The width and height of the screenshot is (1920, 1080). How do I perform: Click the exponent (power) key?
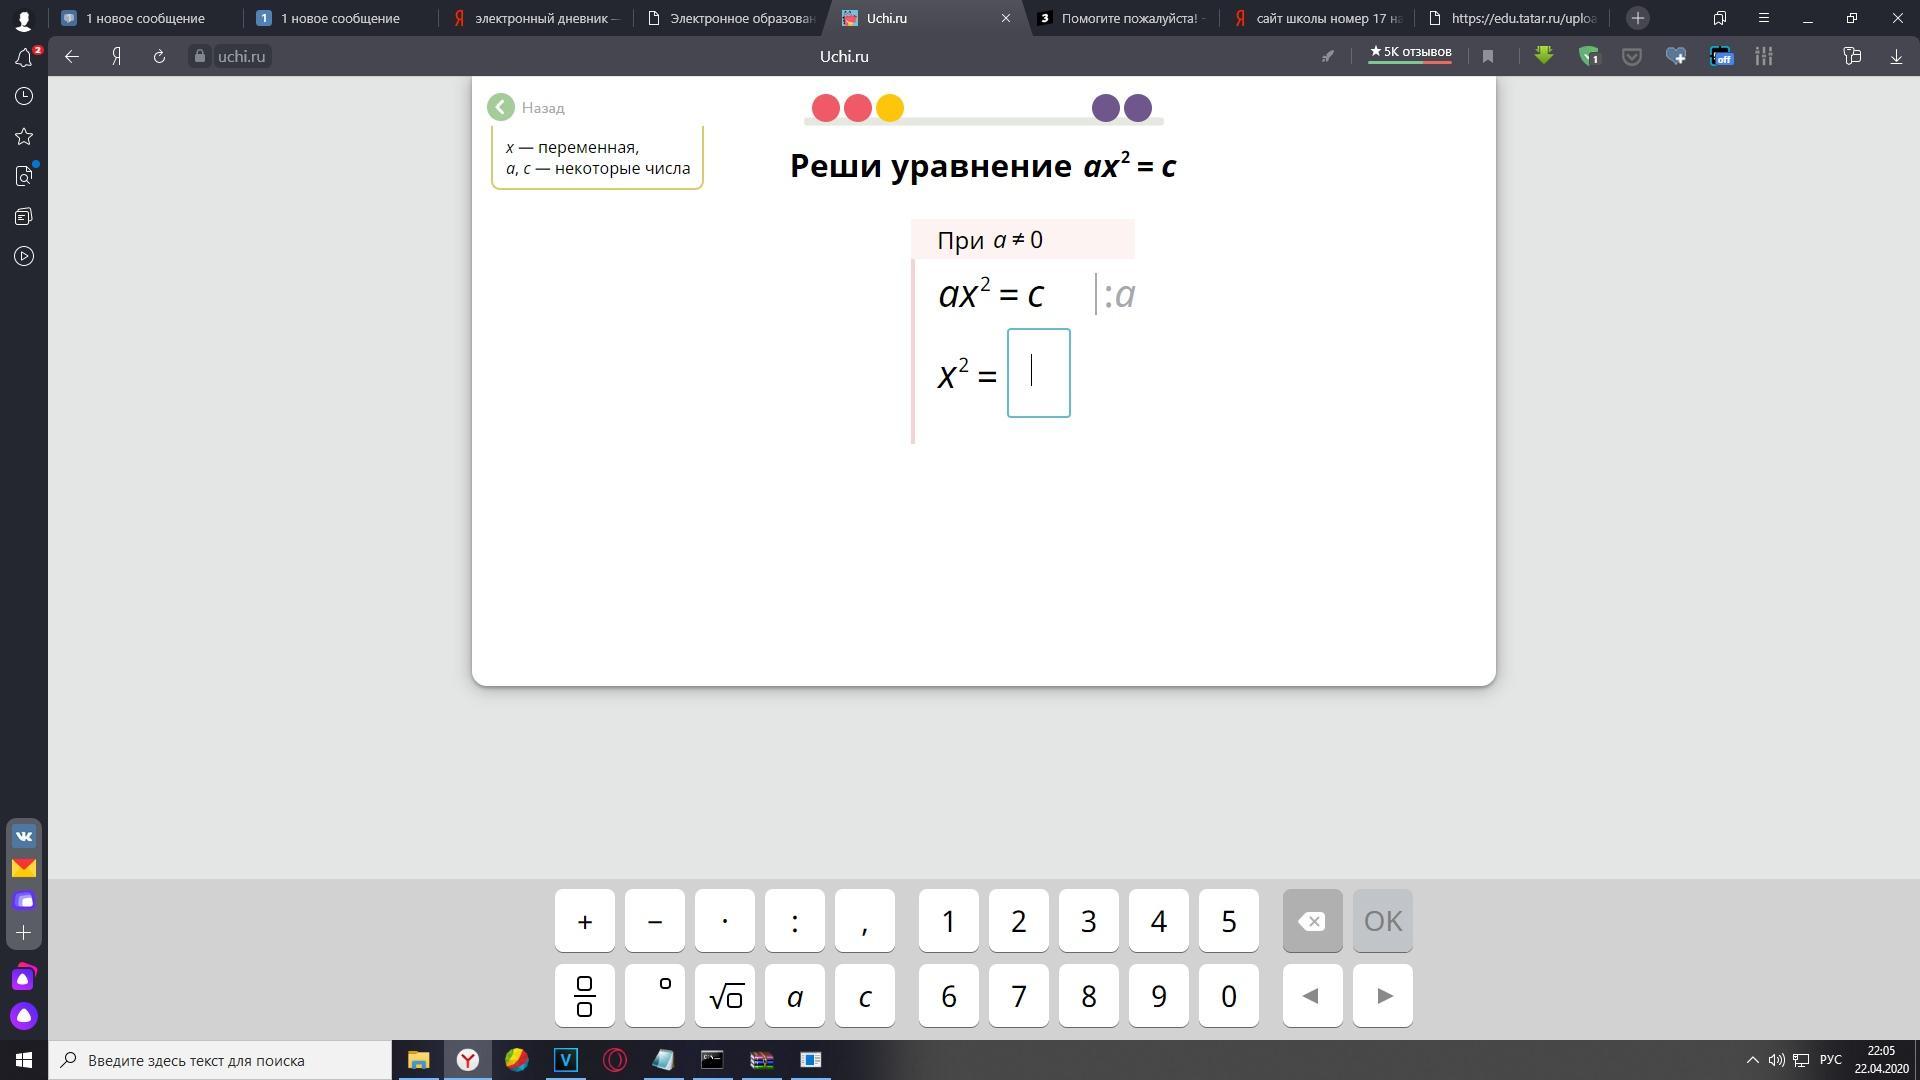pos(655,996)
